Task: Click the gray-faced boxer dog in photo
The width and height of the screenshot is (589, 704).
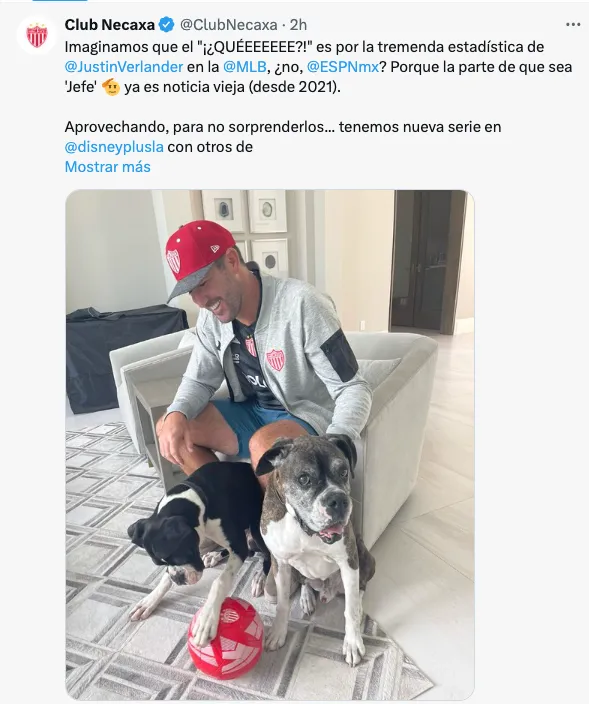Action: point(312,536)
